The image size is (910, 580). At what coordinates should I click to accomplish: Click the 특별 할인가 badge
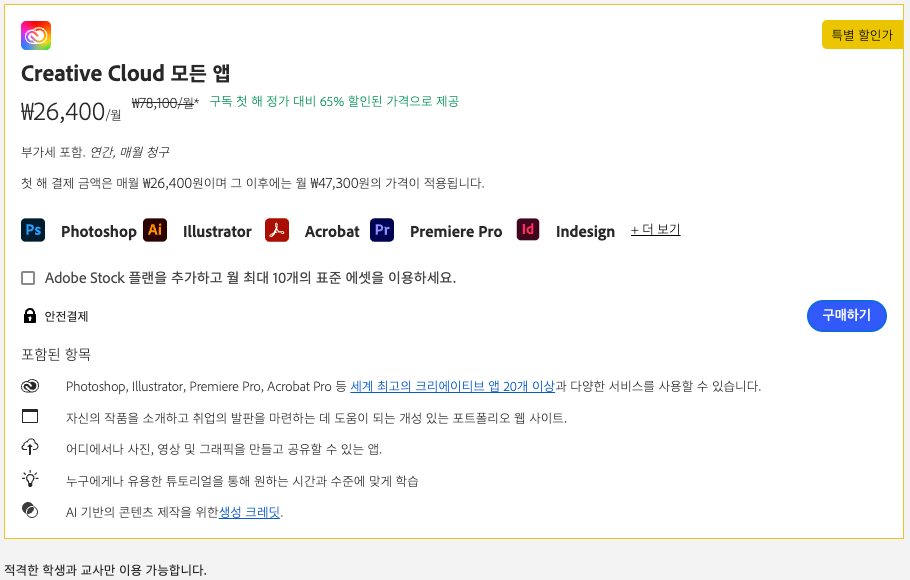coord(862,35)
